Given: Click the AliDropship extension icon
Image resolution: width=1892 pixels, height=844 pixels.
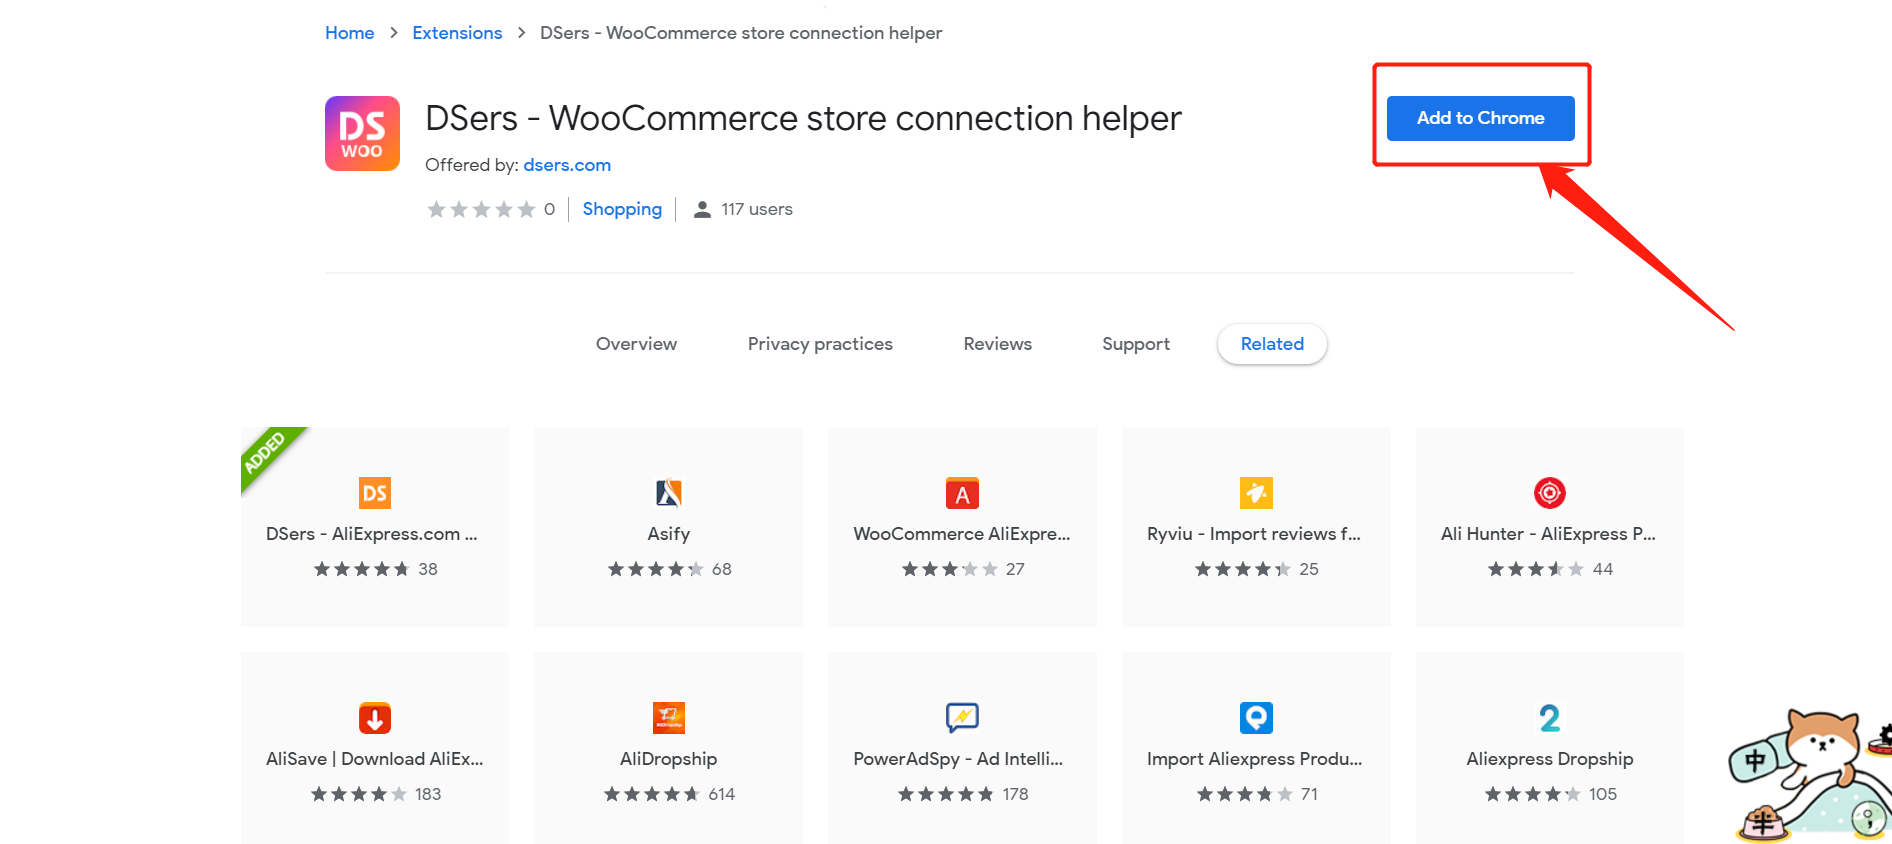Looking at the screenshot, I should [x=668, y=718].
